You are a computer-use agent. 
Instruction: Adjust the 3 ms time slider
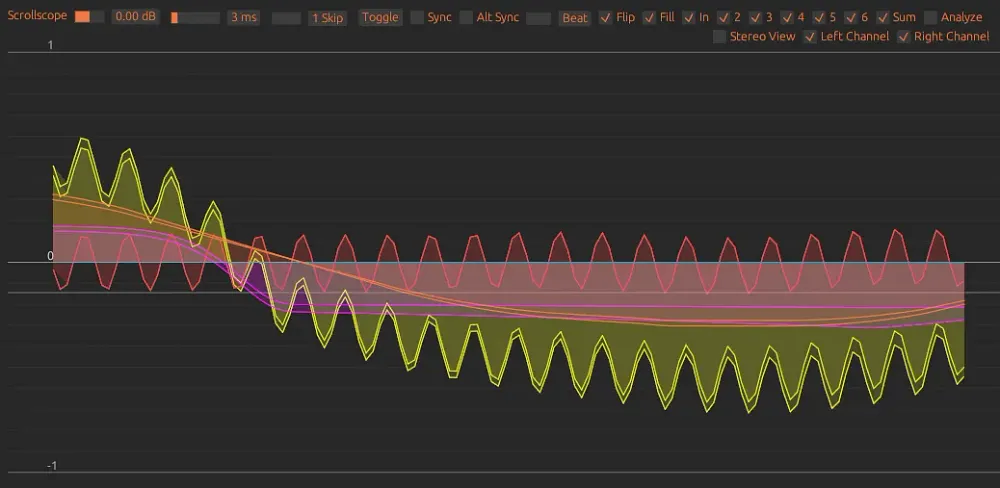pos(195,18)
